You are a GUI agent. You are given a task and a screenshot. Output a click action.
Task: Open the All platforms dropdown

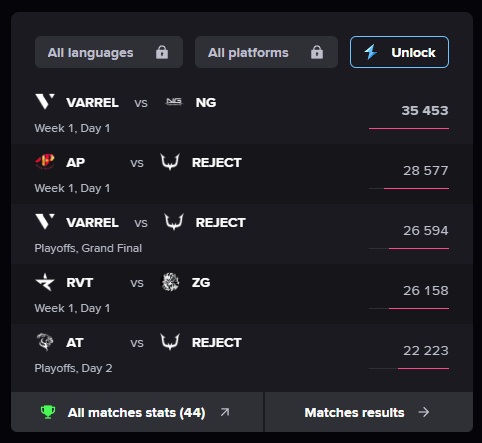click(266, 52)
